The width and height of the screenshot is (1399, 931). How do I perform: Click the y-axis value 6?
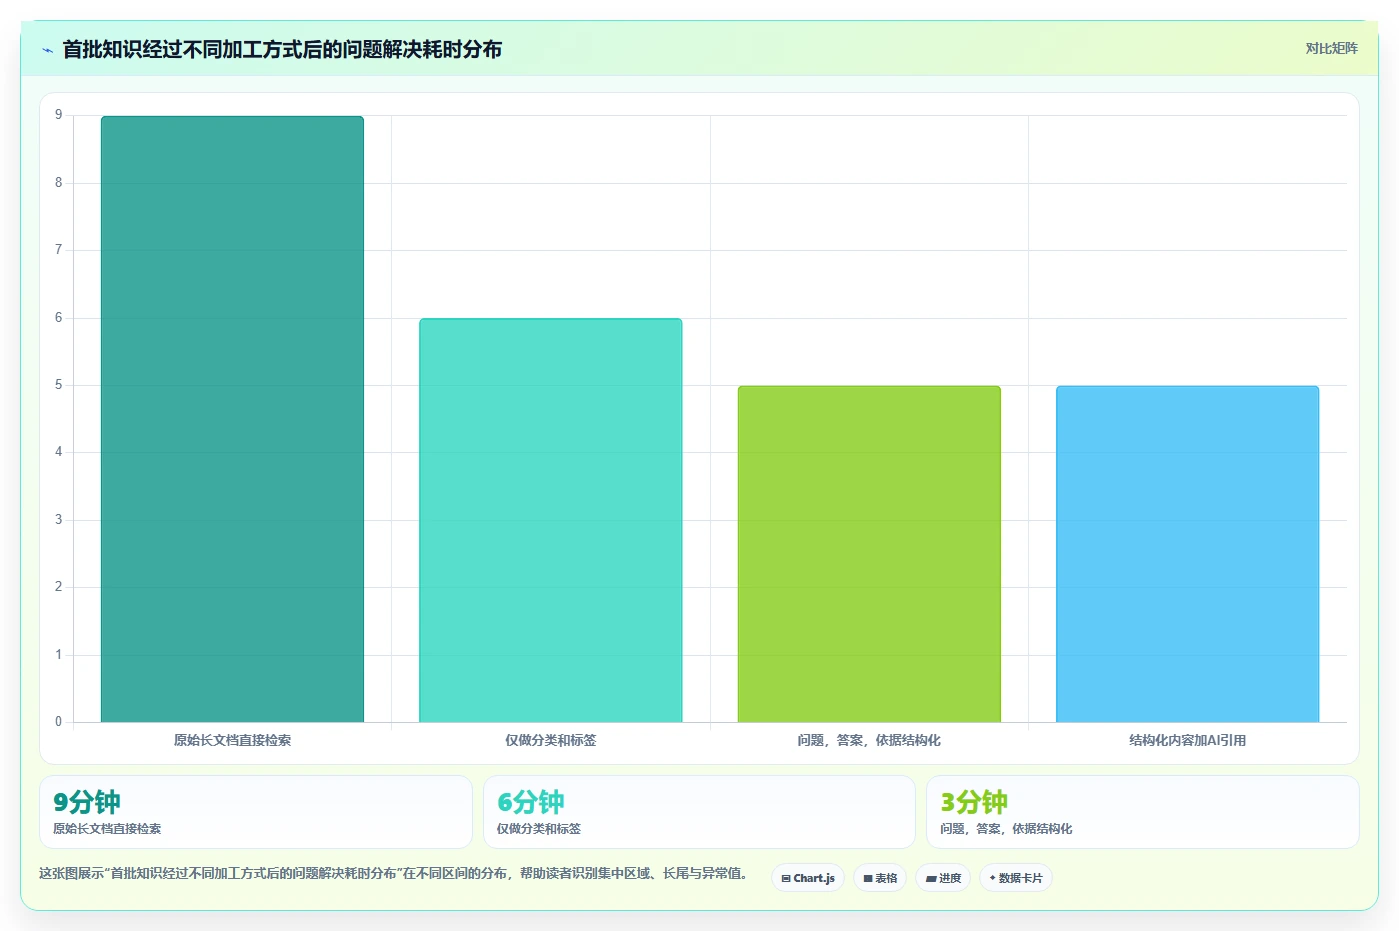58,318
